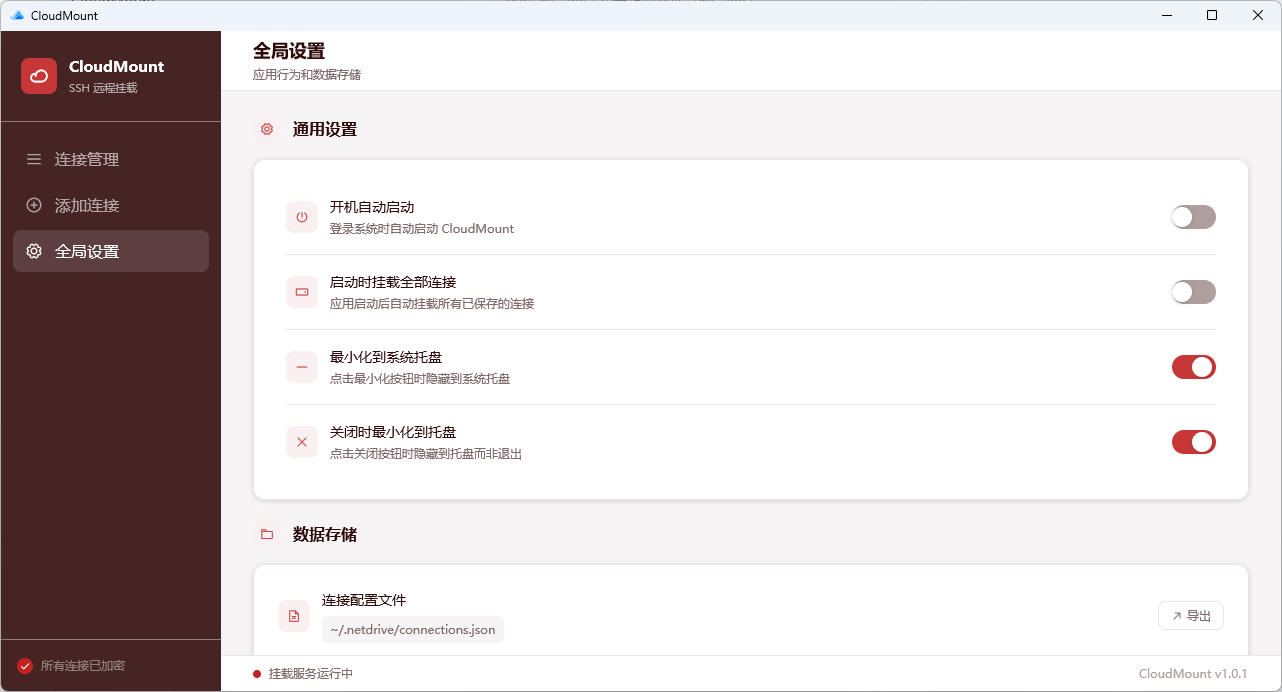Click the 通用设置 section heading

tap(325, 129)
